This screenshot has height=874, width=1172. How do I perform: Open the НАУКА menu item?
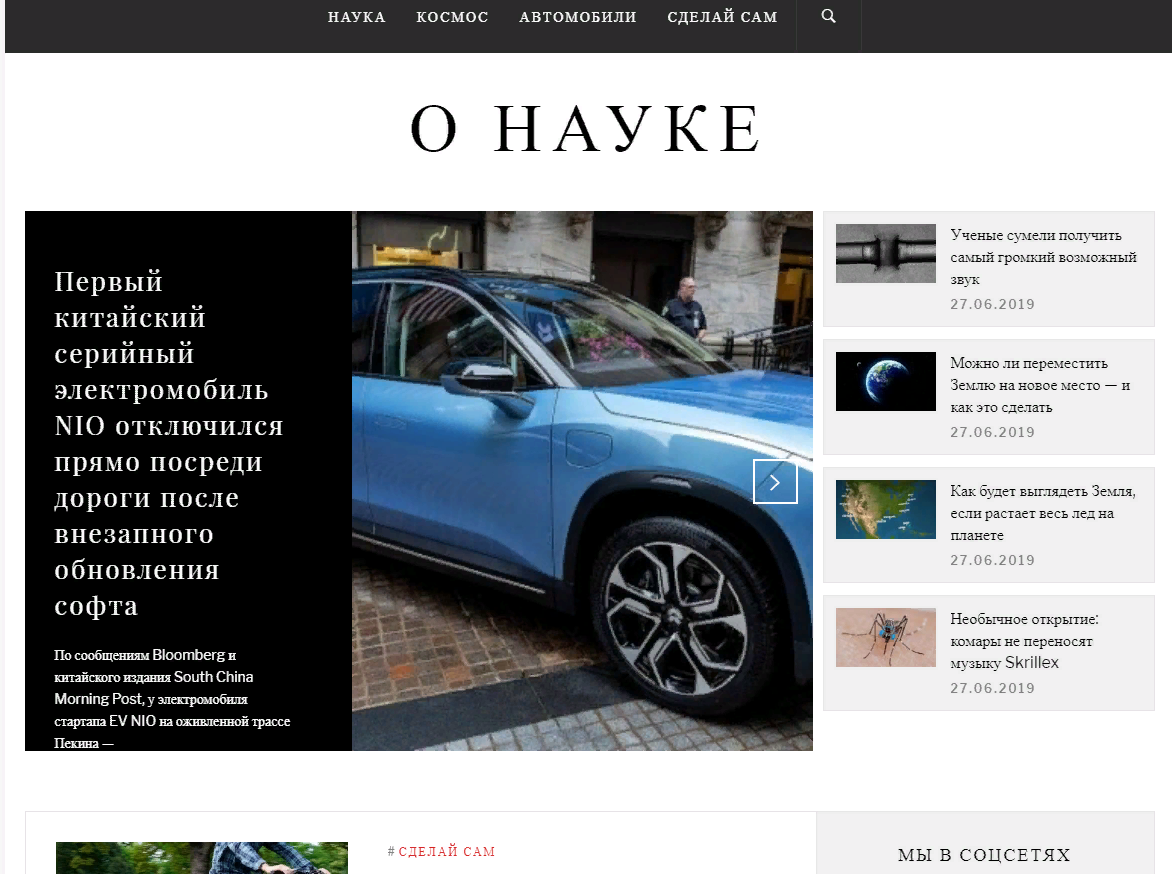pos(357,17)
